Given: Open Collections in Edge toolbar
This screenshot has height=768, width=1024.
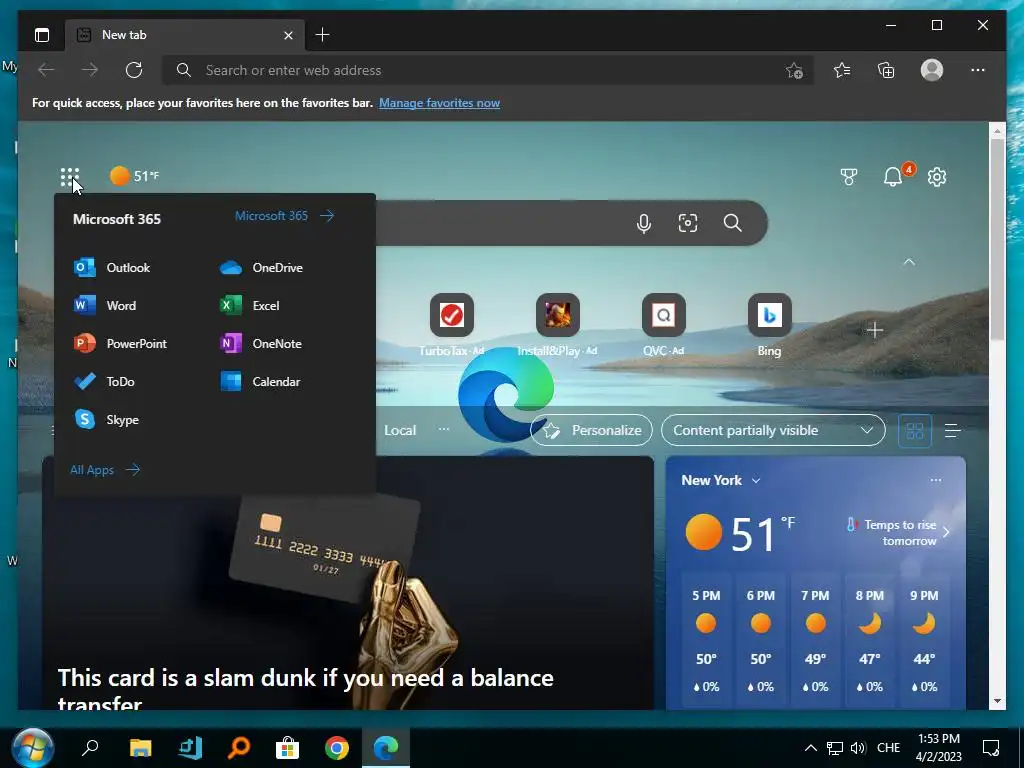Looking at the screenshot, I should click(x=886, y=70).
